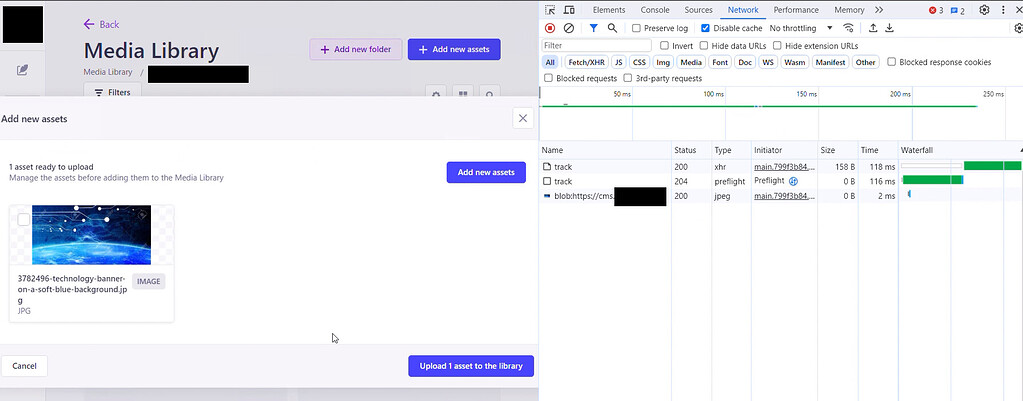This screenshot has height=401, width=1023.
Task: Open the No throttling dropdown
Action: click(801, 28)
